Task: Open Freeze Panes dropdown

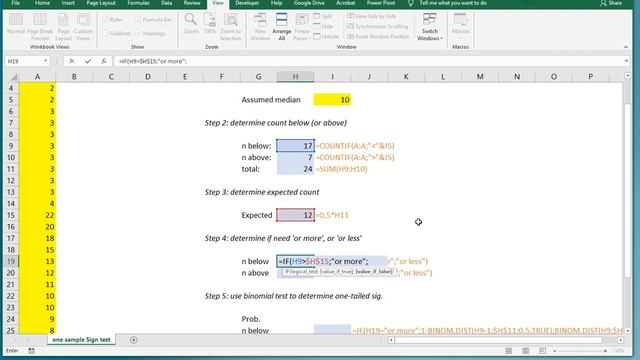Action: pyautogui.click(x=302, y=27)
